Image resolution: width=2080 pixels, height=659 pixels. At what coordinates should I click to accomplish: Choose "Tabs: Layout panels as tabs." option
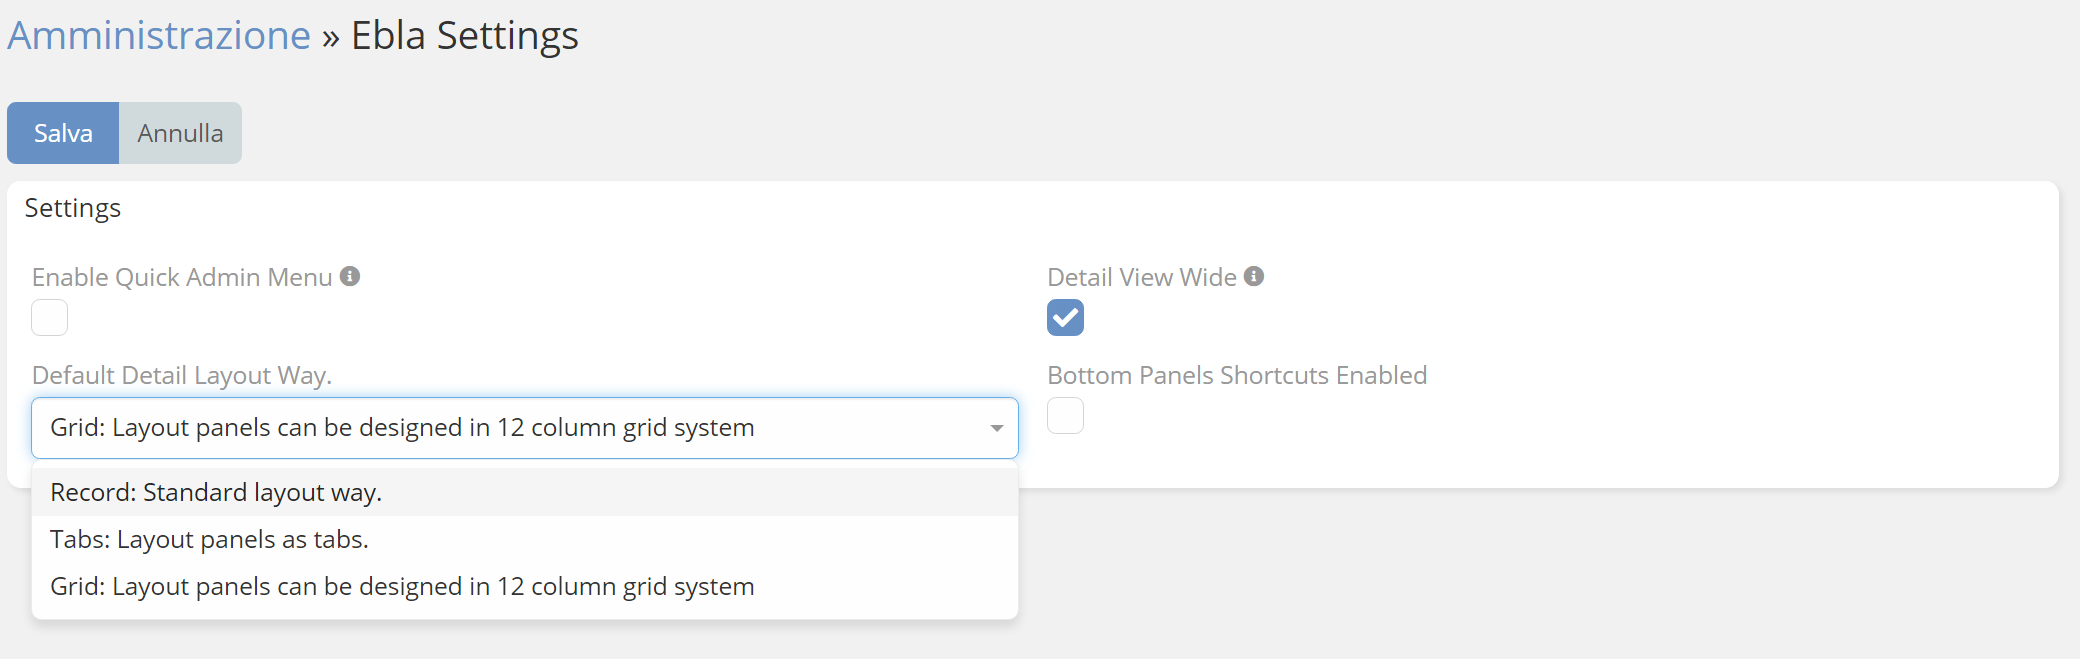click(209, 539)
